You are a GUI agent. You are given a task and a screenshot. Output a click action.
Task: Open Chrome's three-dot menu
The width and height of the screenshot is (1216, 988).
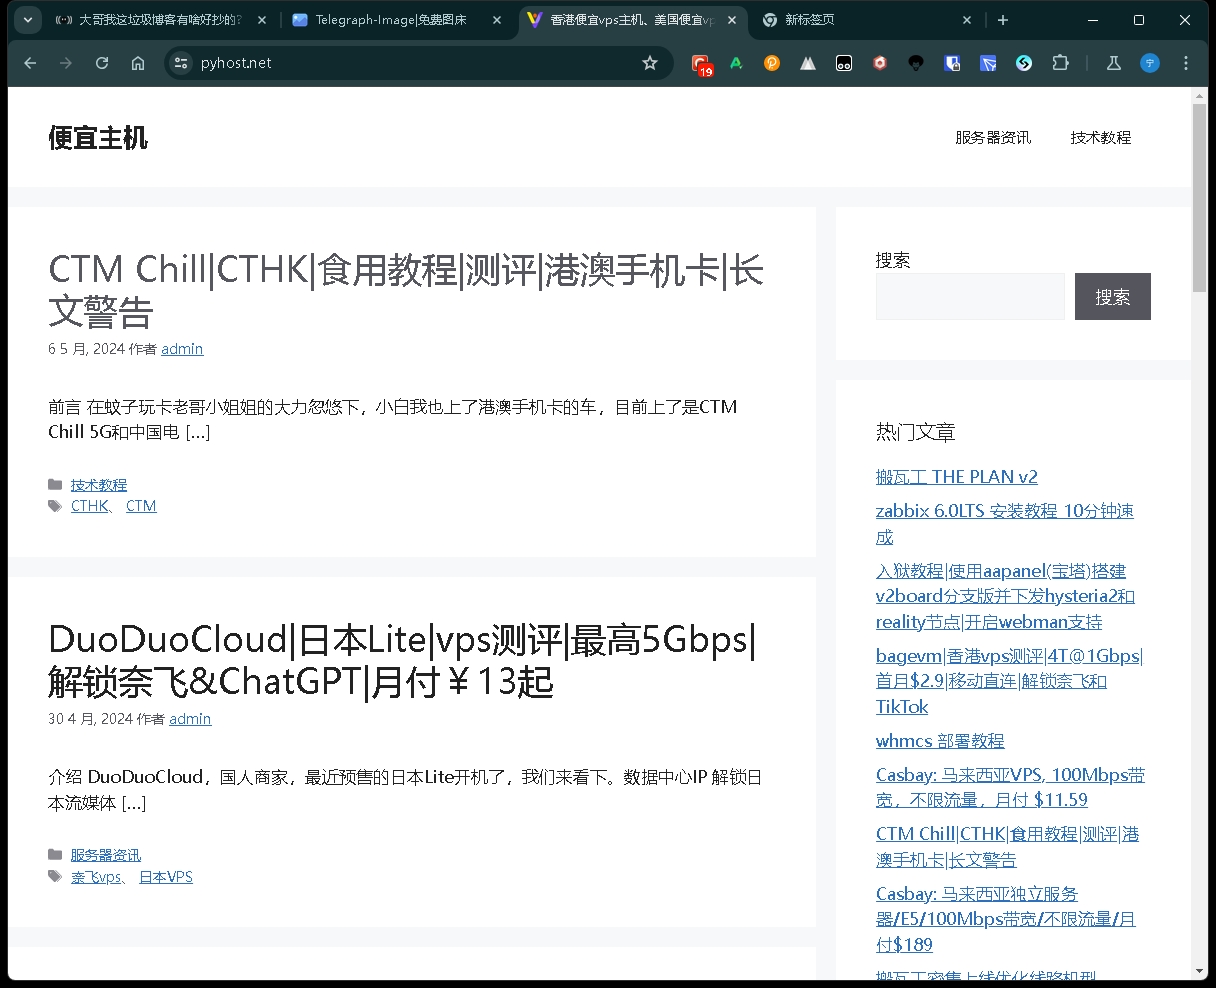1186,63
